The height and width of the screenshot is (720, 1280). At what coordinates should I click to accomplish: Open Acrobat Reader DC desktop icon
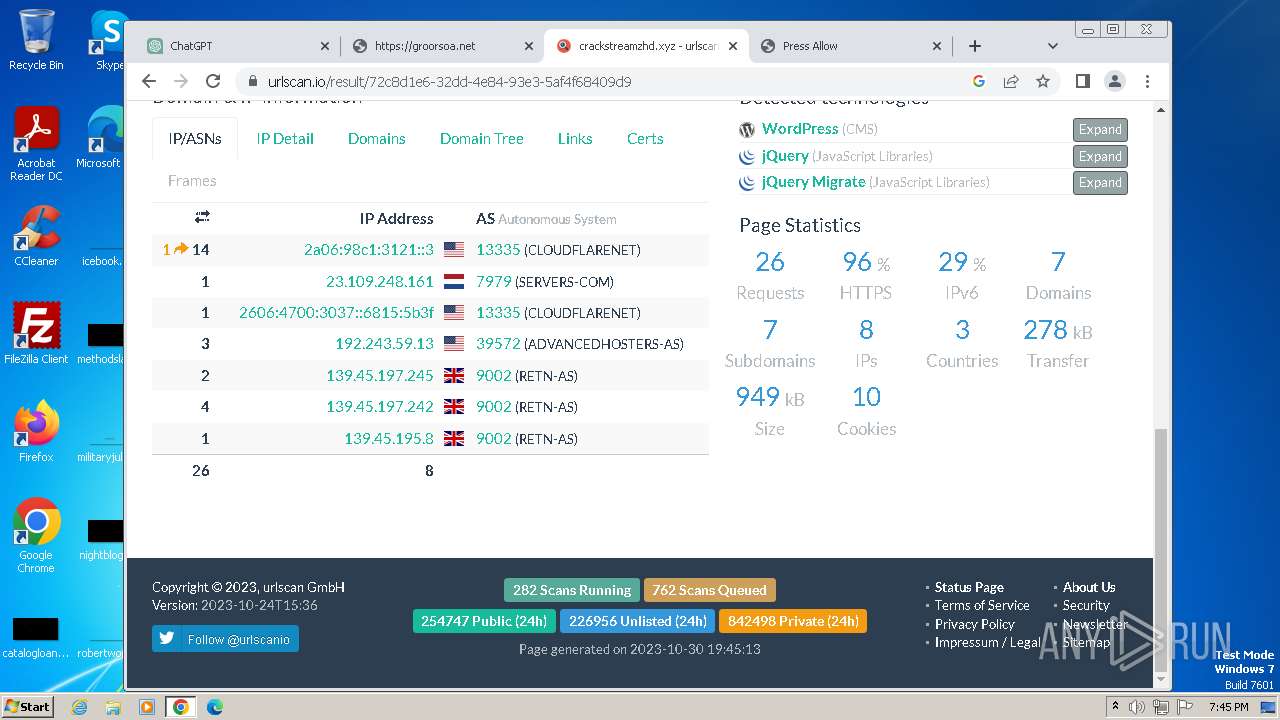[36, 145]
